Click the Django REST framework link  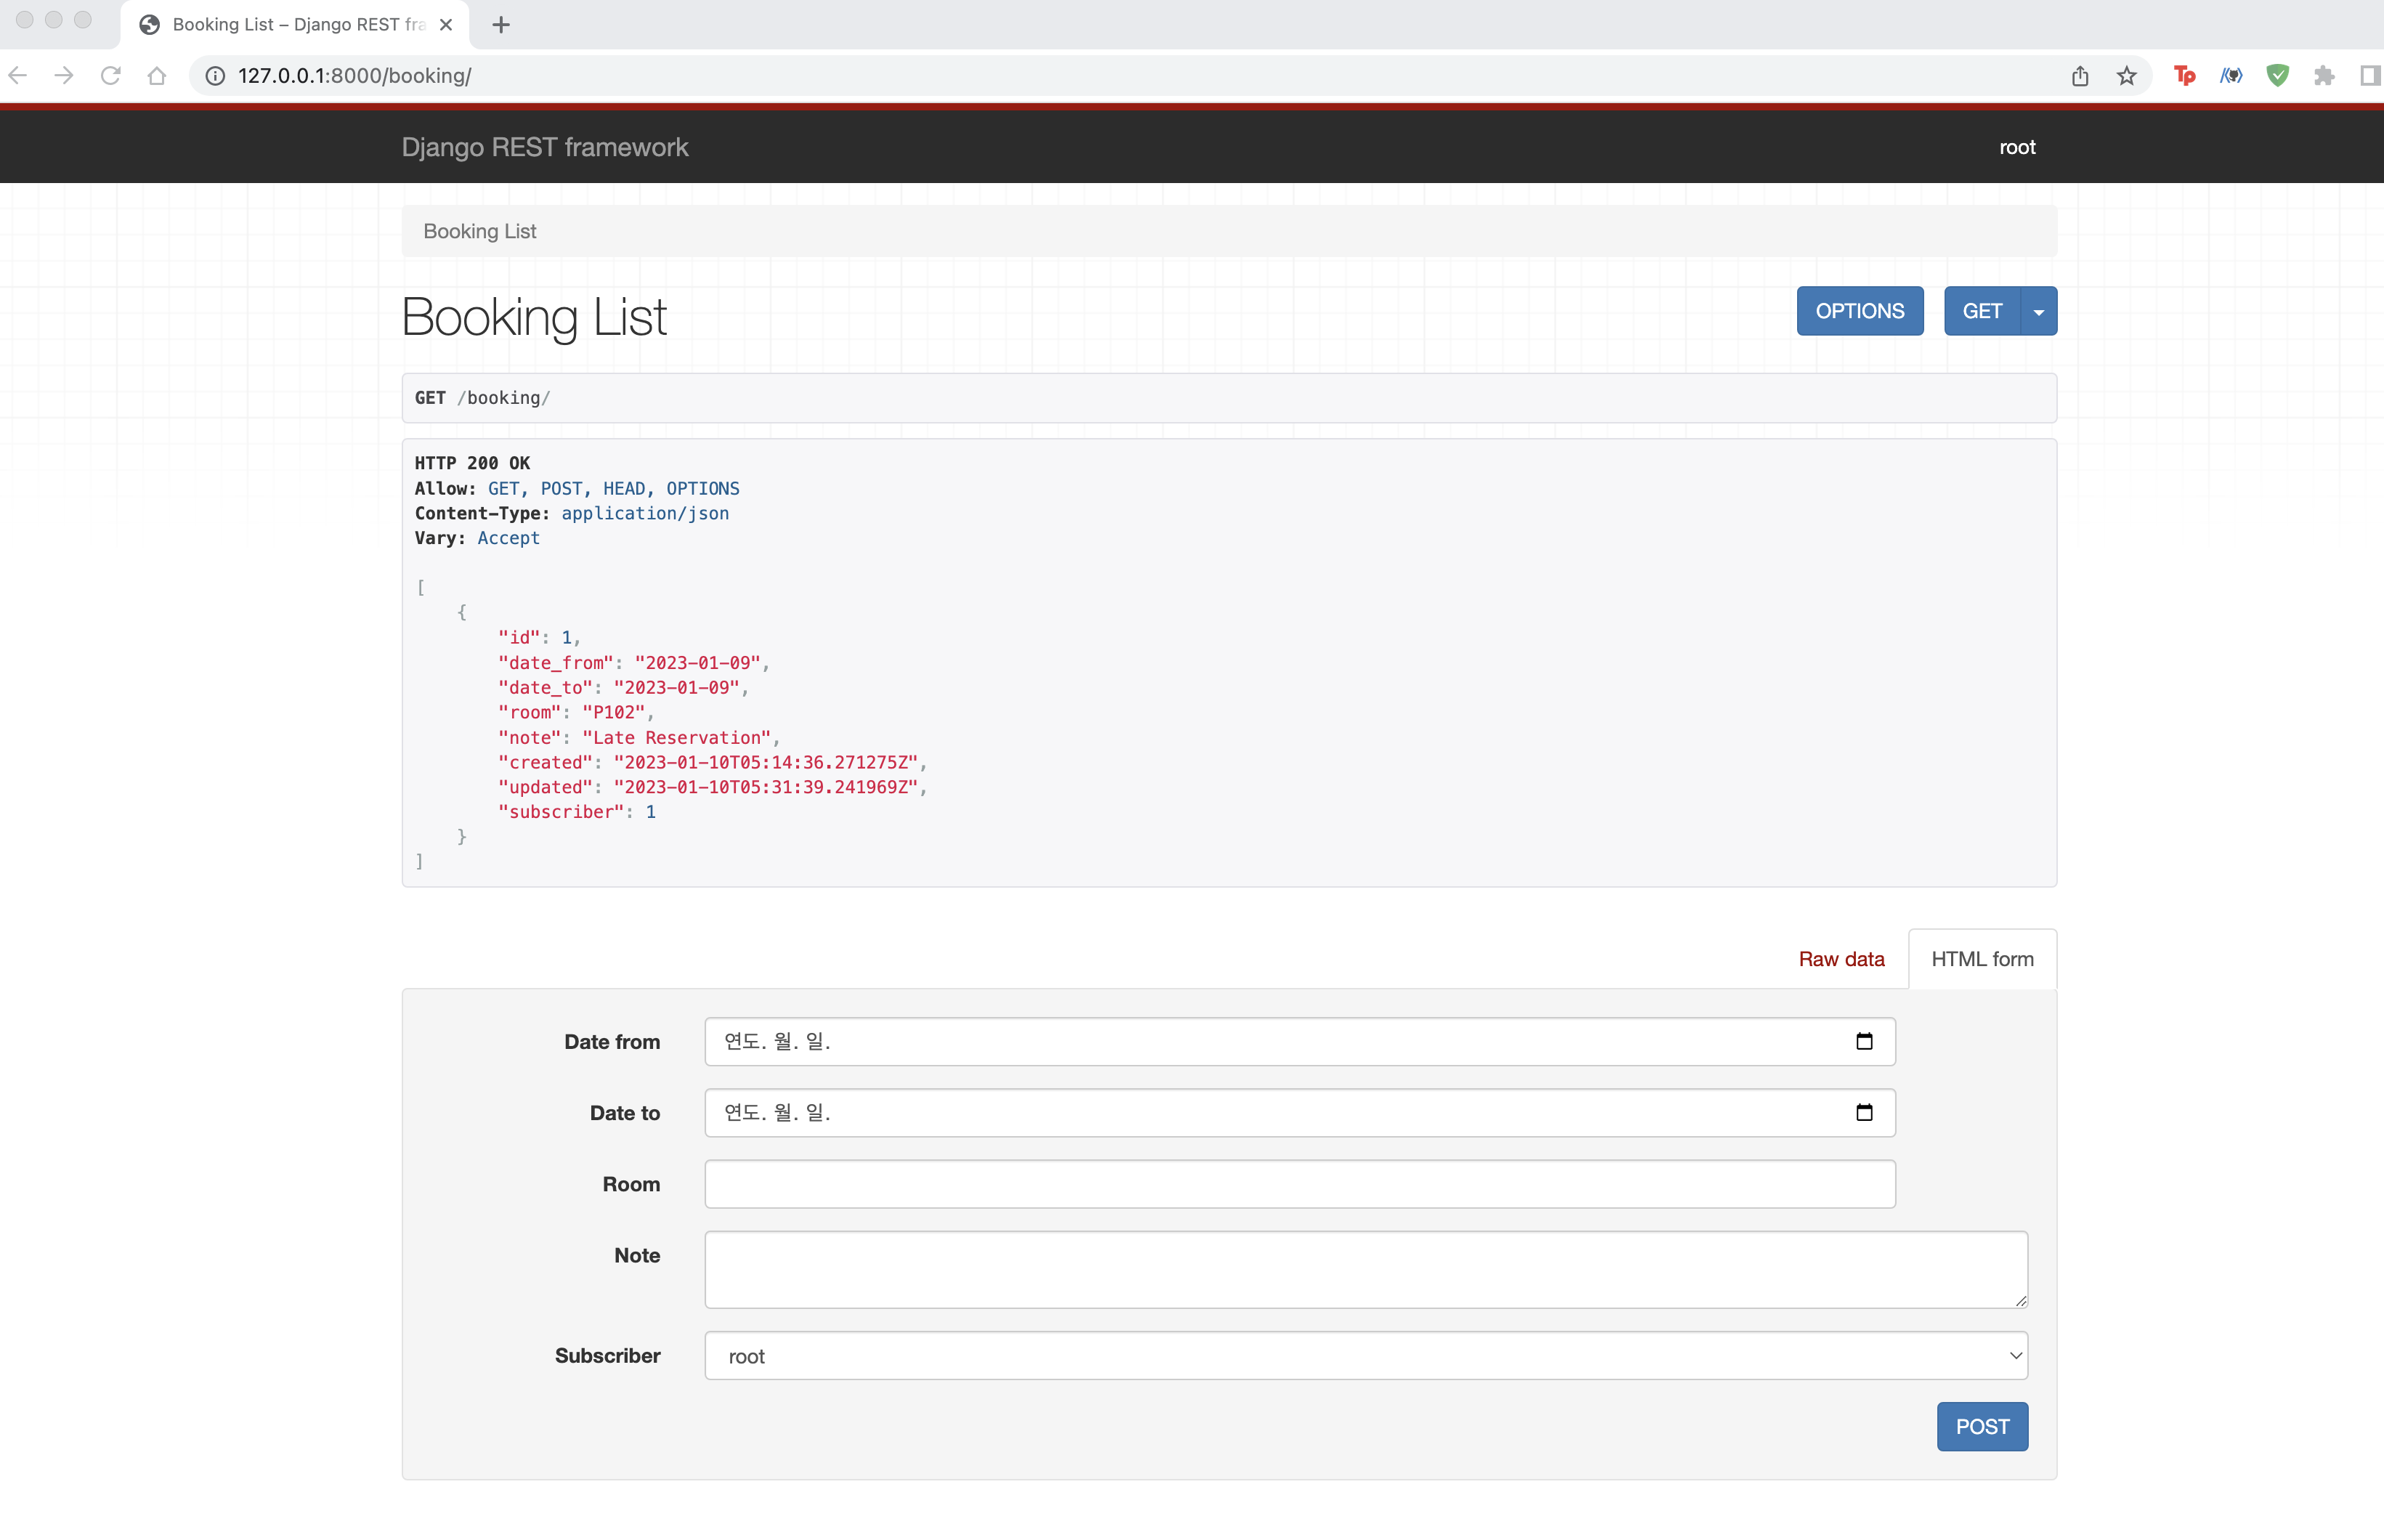[x=545, y=147]
